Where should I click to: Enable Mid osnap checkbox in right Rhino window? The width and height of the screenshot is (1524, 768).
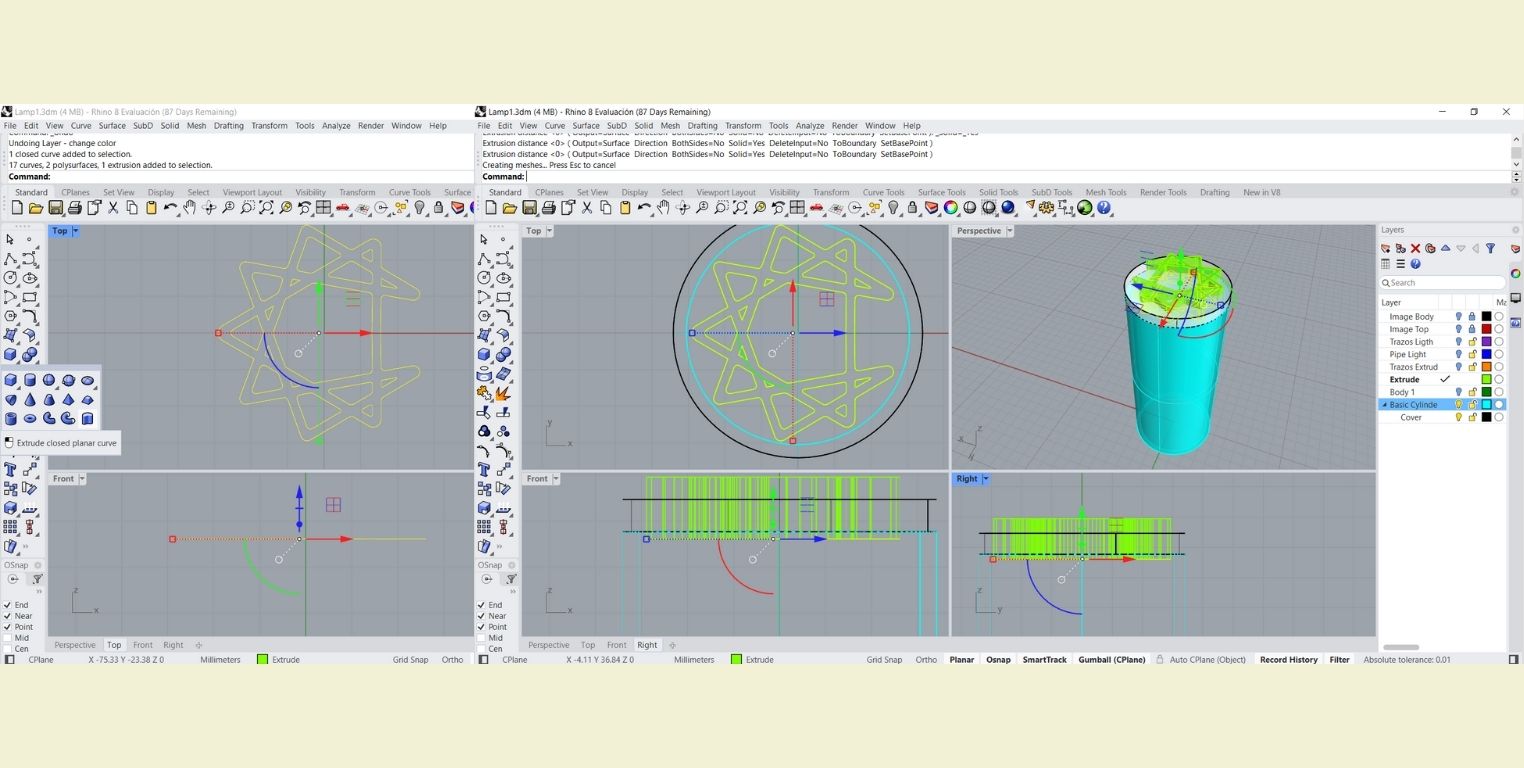click(x=482, y=638)
